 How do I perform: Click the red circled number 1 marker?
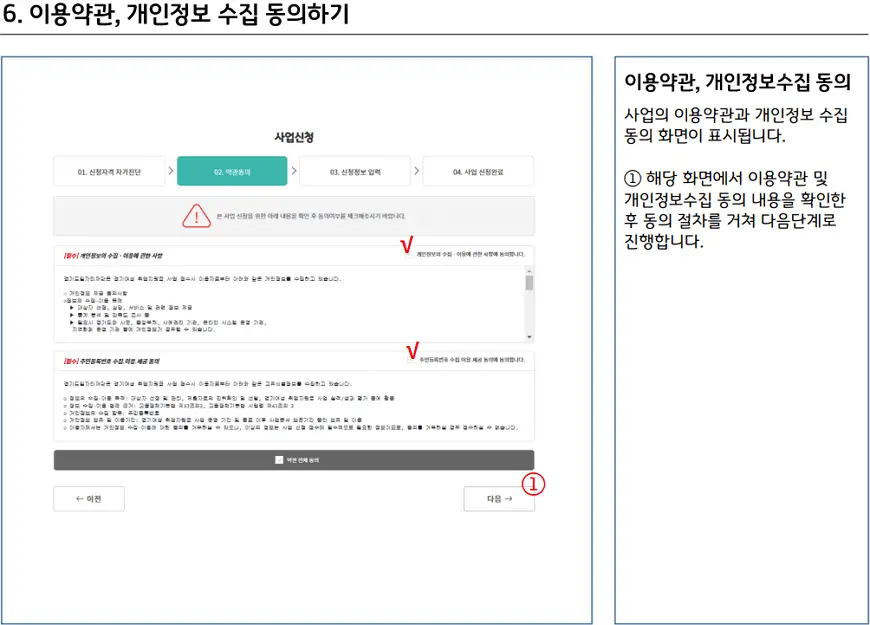coord(533,484)
